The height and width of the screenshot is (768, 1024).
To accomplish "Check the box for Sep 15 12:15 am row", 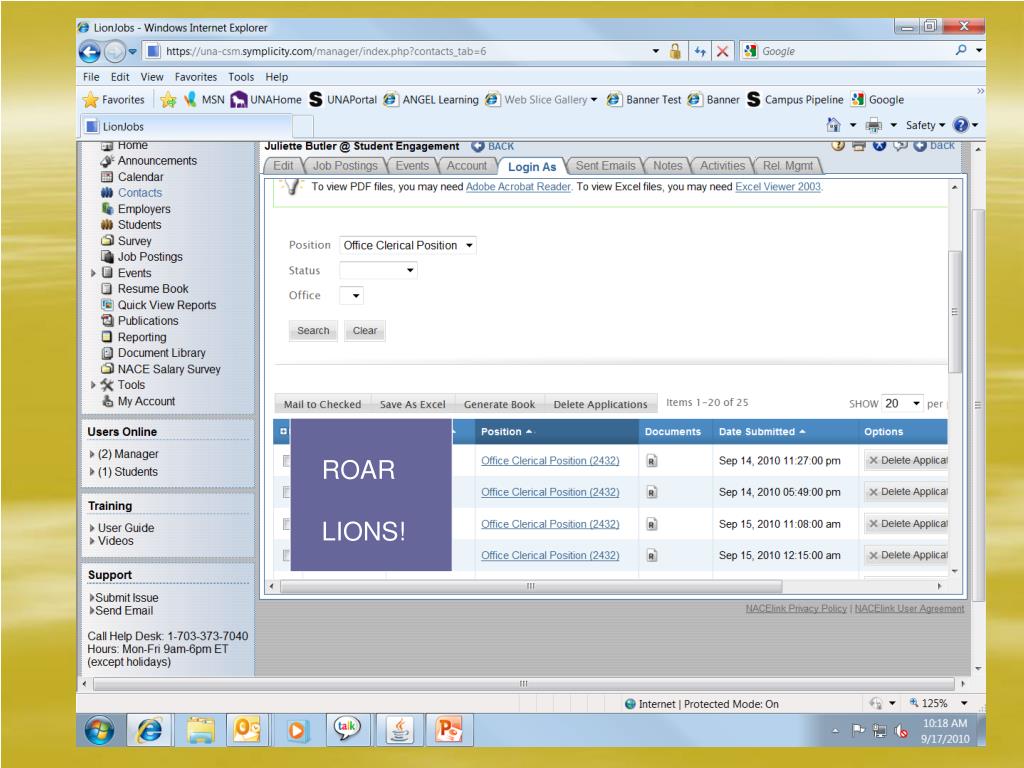I will 286,556.
